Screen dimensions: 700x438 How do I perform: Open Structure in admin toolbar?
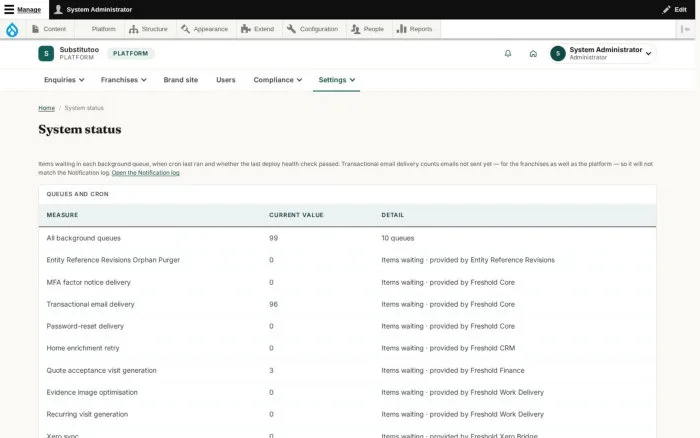click(149, 29)
